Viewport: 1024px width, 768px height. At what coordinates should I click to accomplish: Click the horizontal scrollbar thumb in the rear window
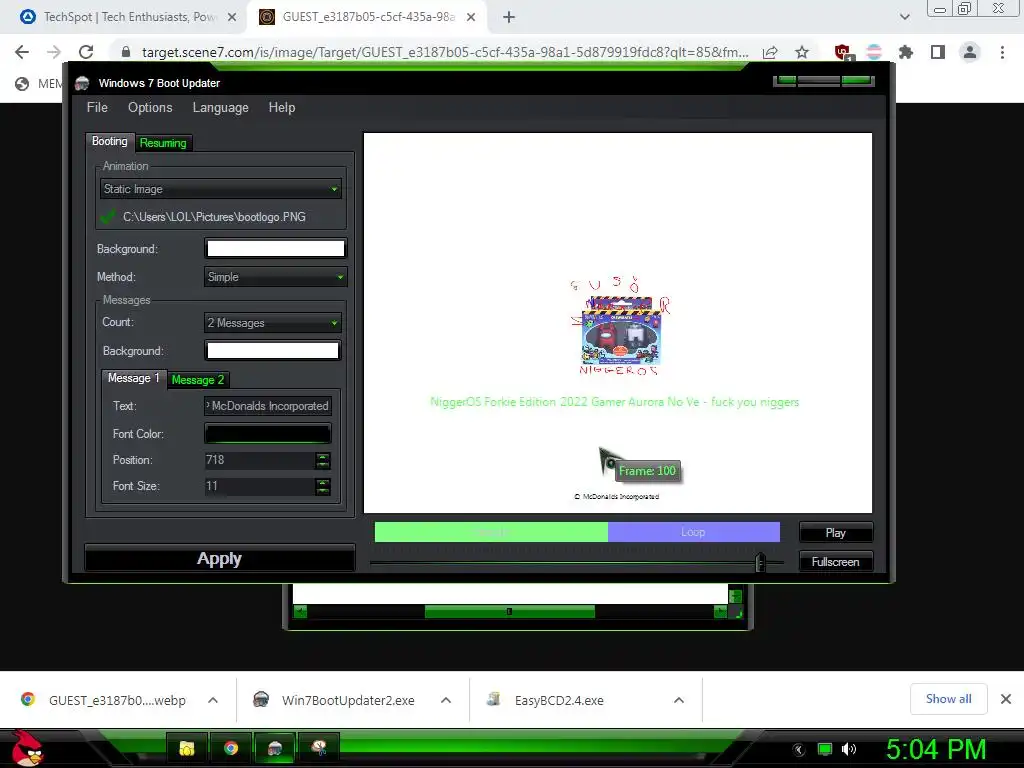pos(509,612)
